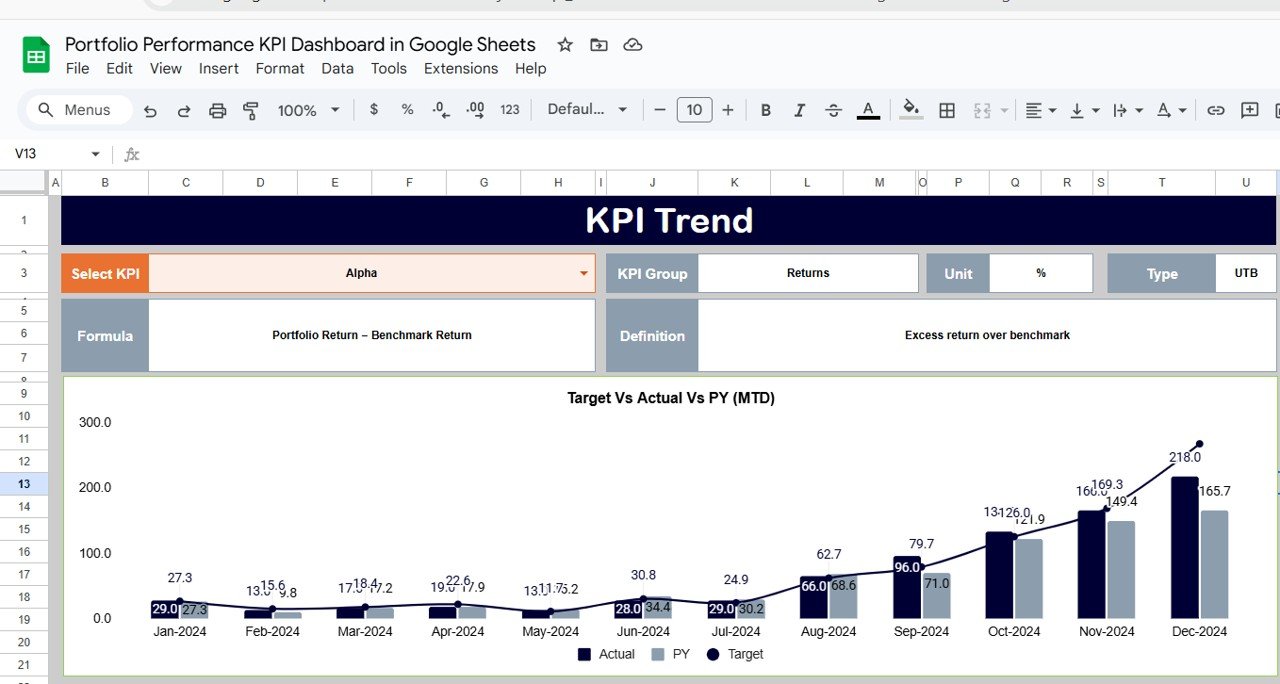
Task: Toggle bold formatting
Action: coord(766,110)
